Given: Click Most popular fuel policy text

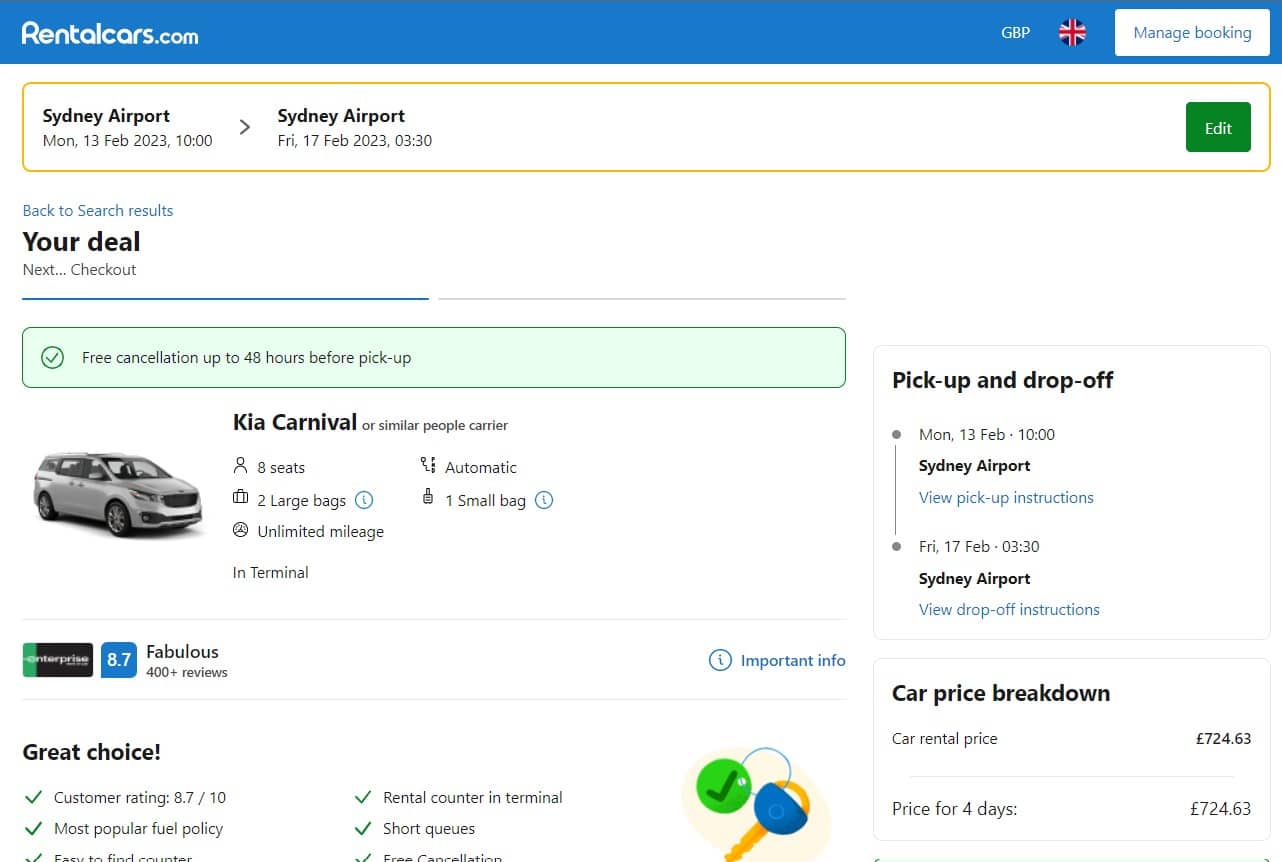Looking at the screenshot, I should 138,828.
